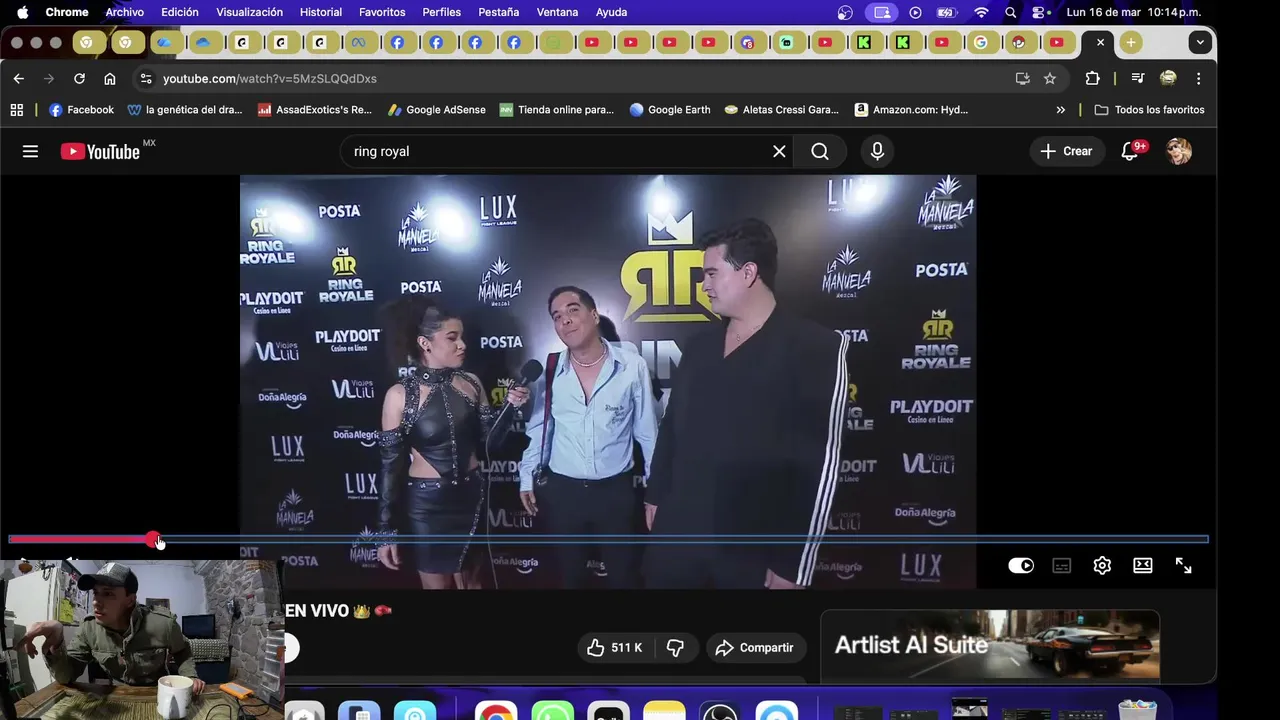Open Chrome home page button
This screenshot has height=720, width=1280.
(x=110, y=78)
